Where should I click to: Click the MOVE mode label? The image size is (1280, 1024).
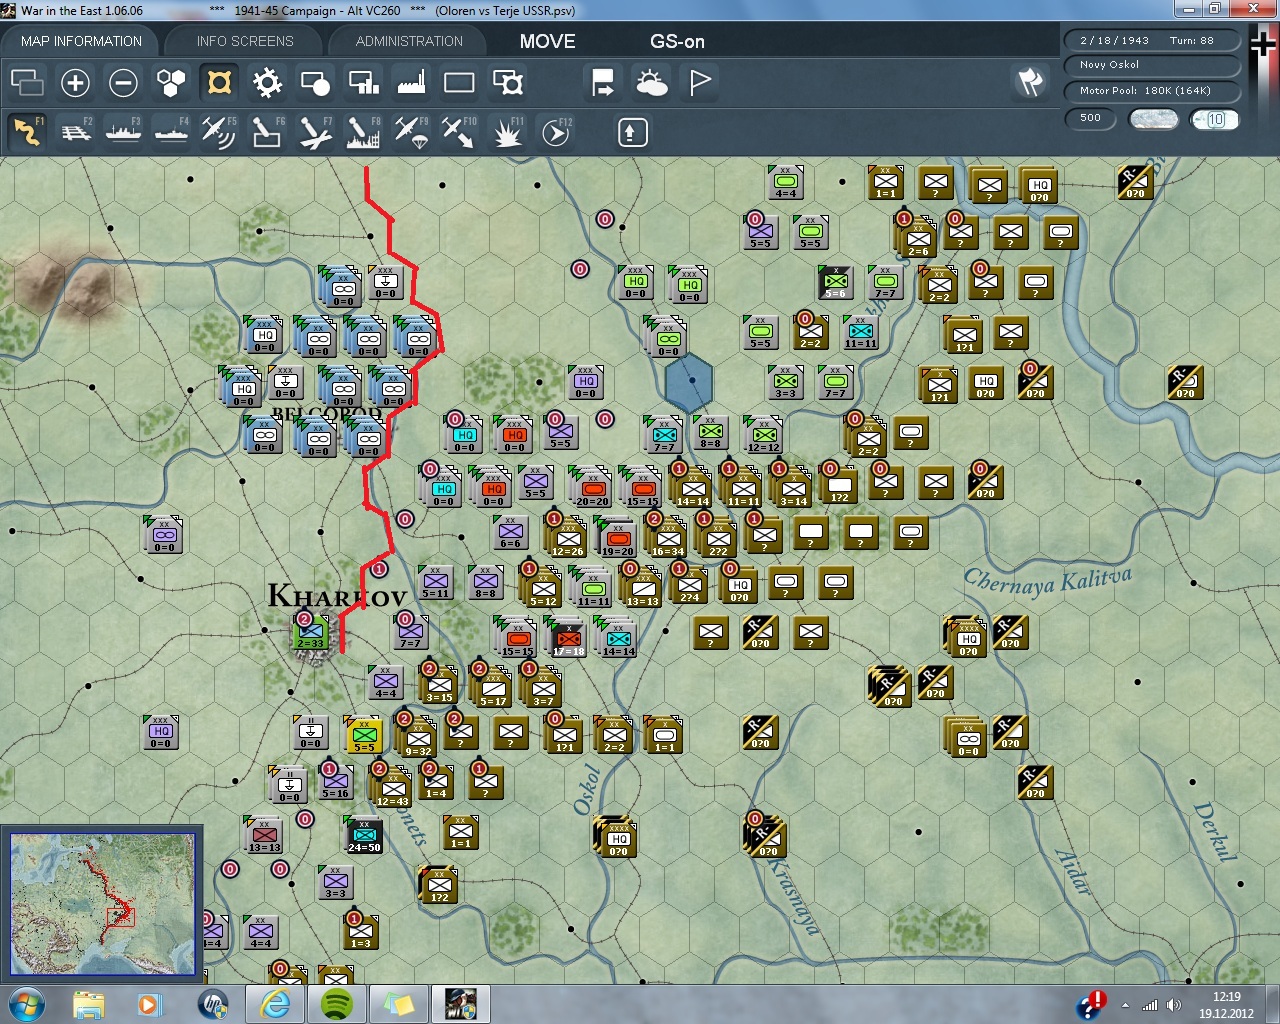pyautogui.click(x=547, y=41)
